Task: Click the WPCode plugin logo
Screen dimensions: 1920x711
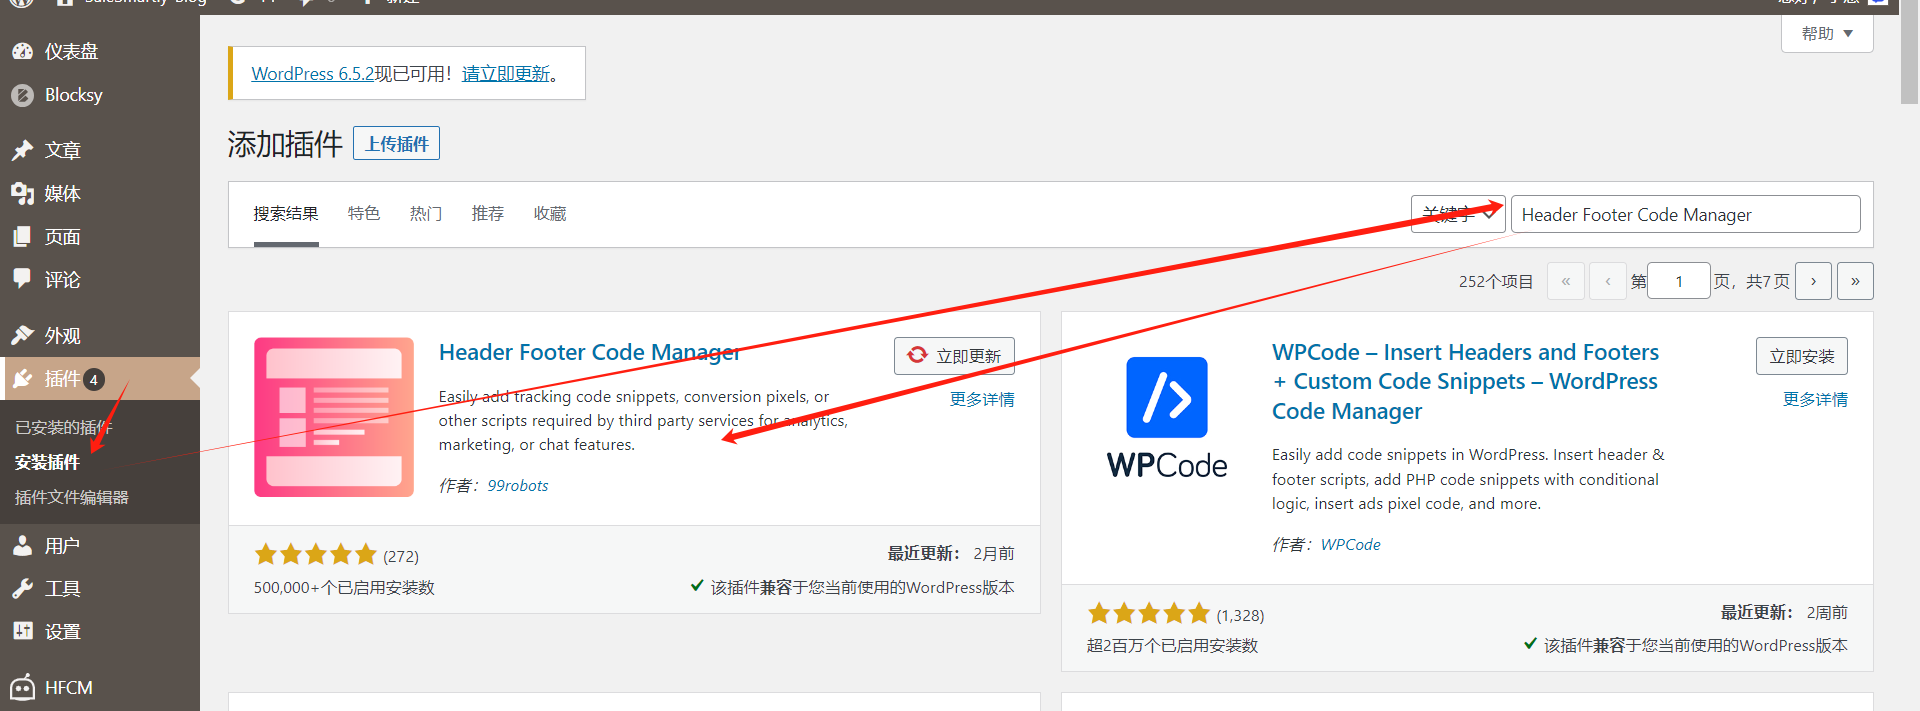Action: point(1167,417)
